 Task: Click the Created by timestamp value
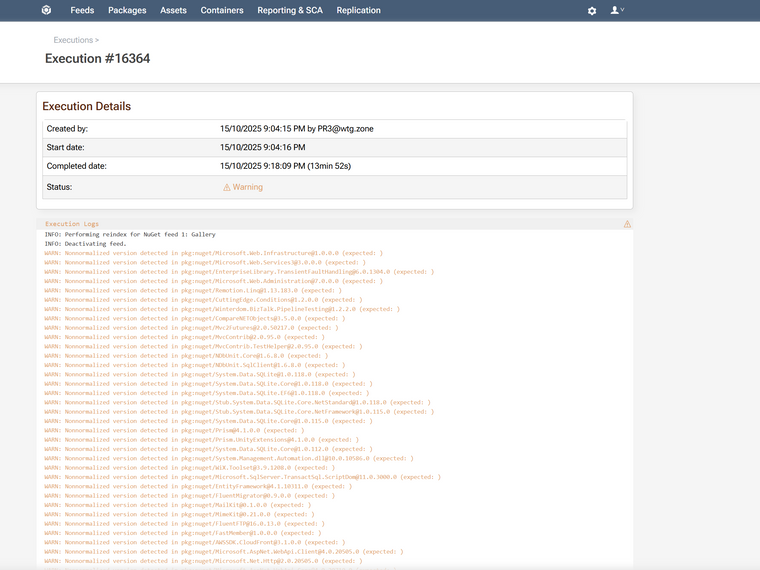point(296,129)
